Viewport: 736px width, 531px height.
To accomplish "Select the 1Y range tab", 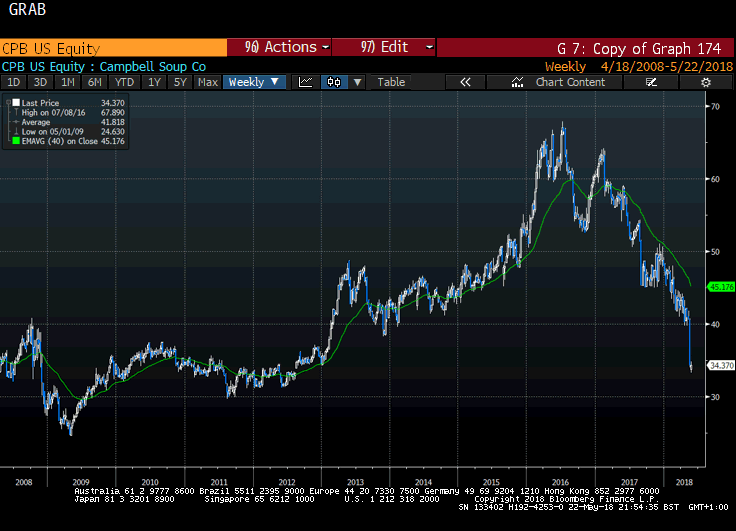I will pyautogui.click(x=154, y=82).
